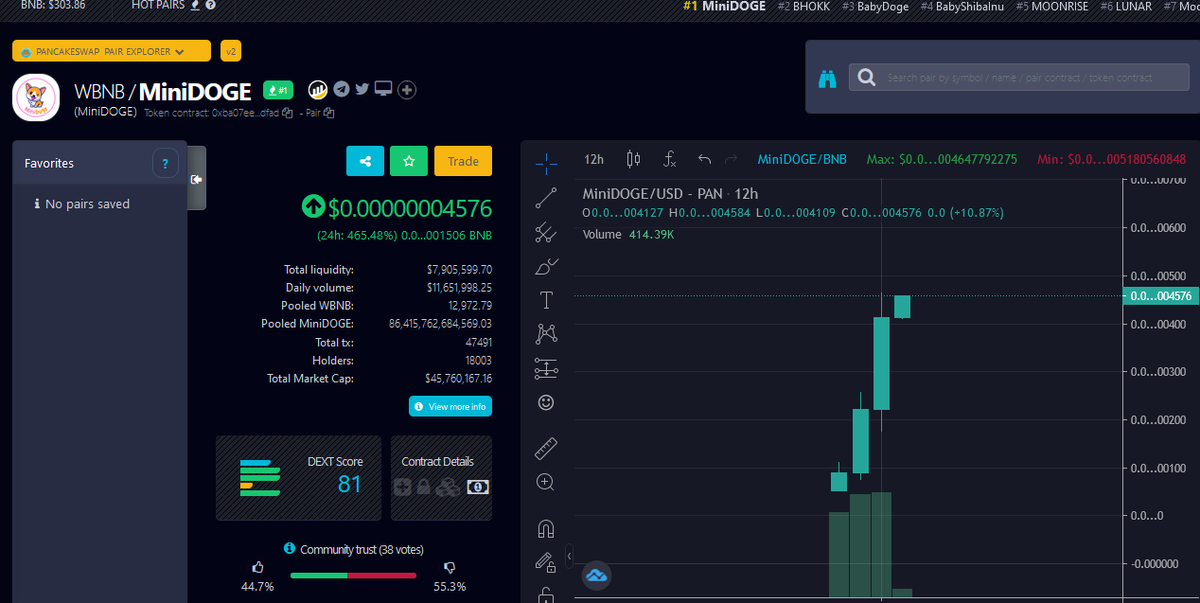Open the PancakeSwap Pair Explorer dropdown
This screenshot has width=1200, height=603.
112,51
